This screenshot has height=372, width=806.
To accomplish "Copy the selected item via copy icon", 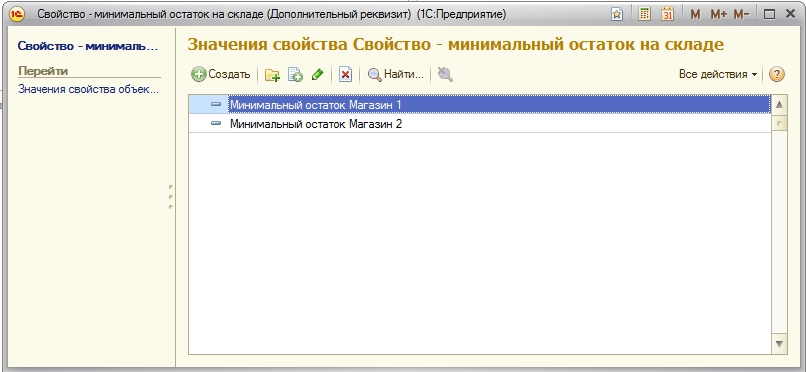I will pyautogui.click(x=295, y=75).
